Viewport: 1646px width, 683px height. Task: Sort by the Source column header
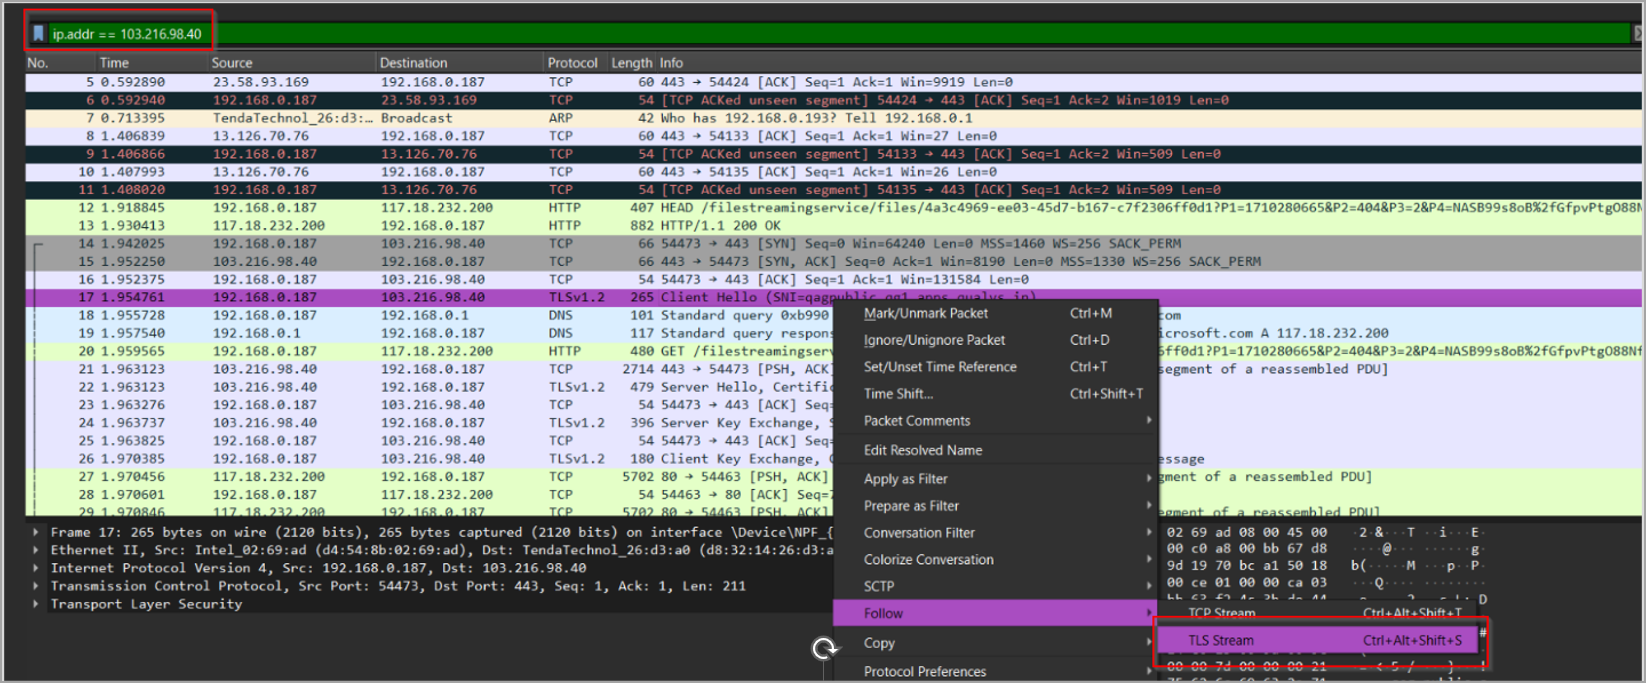(232, 62)
